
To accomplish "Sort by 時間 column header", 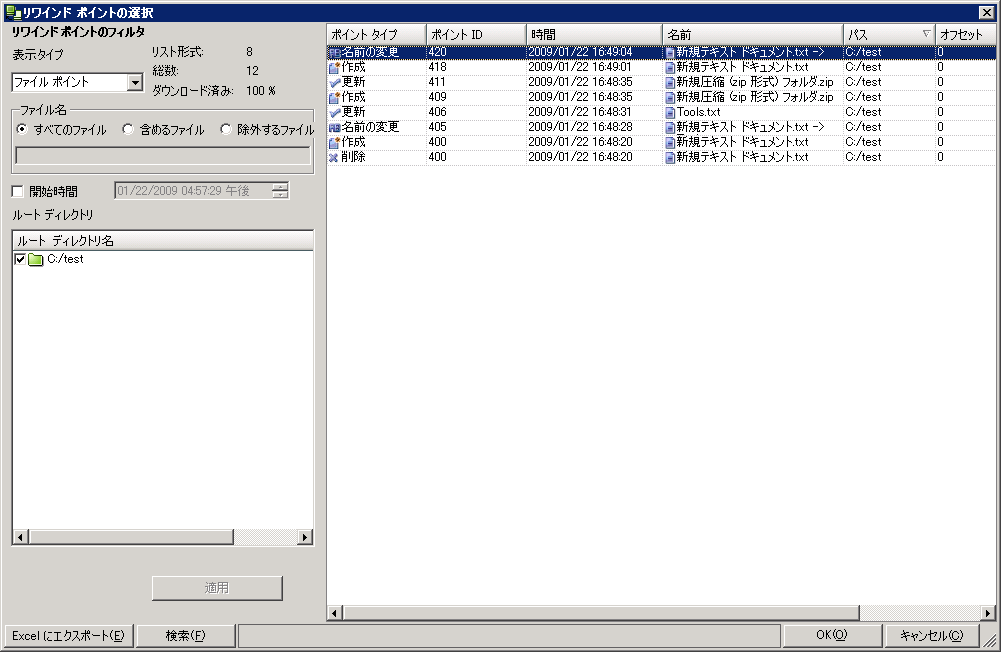I will (594, 34).
